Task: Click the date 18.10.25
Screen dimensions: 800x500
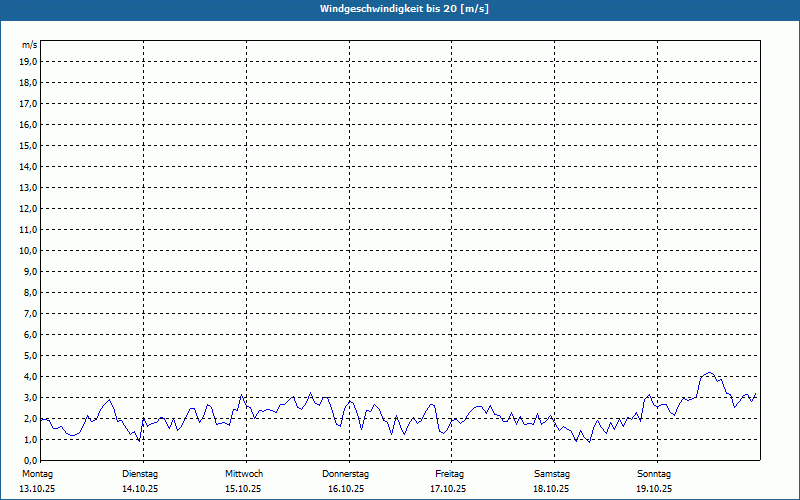Action: pos(552,489)
